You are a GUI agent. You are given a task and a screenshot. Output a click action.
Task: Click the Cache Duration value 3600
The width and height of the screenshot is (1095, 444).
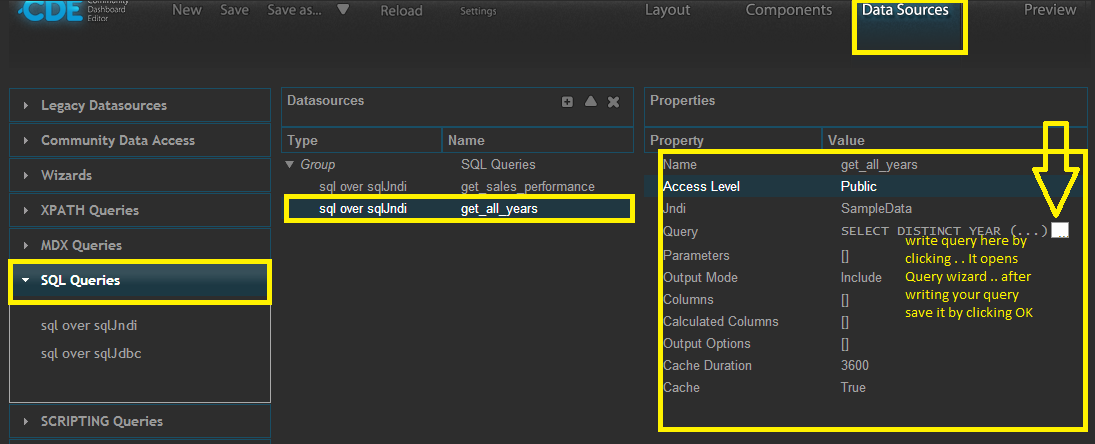click(855, 365)
